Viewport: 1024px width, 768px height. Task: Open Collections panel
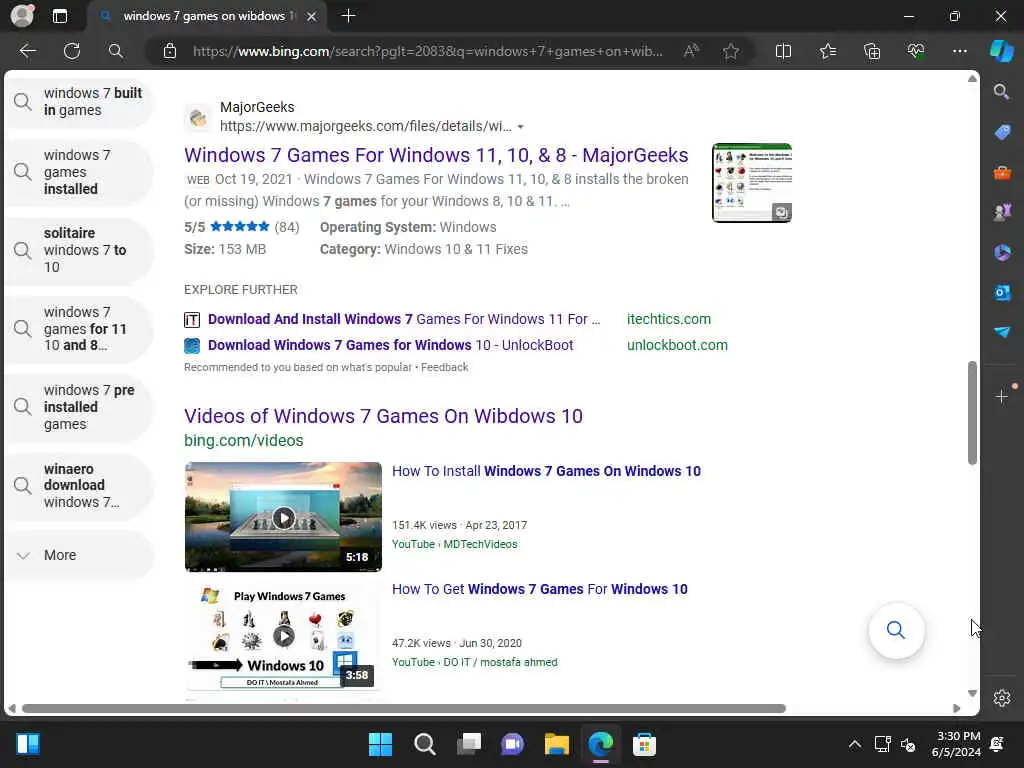tap(872, 51)
